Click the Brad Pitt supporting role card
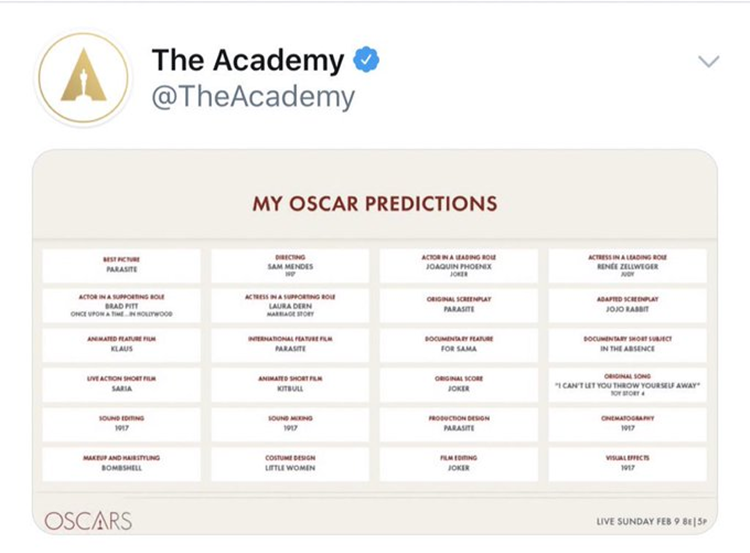 point(121,305)
